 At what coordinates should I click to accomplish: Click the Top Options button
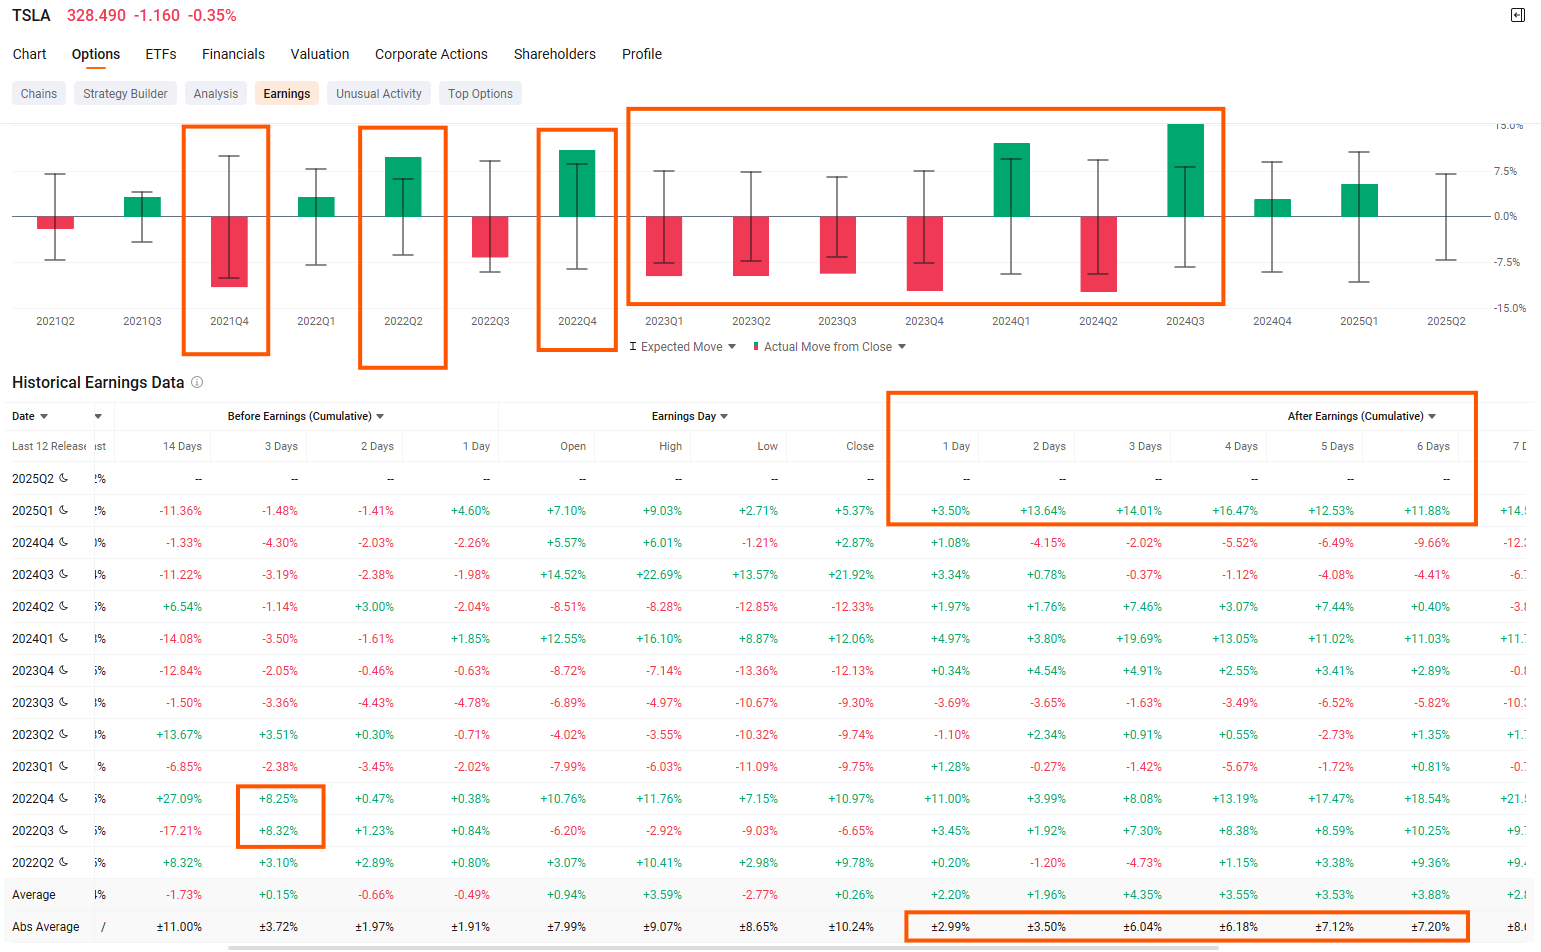[x=480, y=94]
